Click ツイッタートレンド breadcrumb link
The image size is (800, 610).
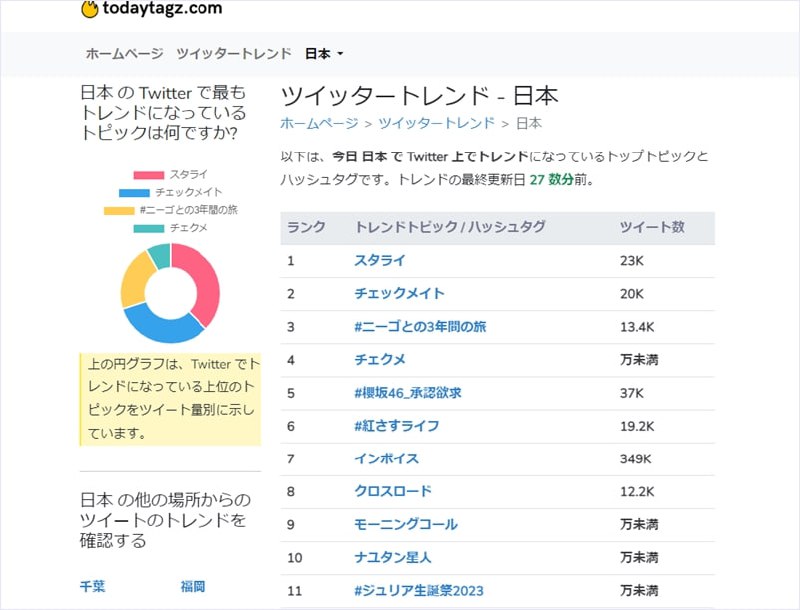tap(437, 123)
